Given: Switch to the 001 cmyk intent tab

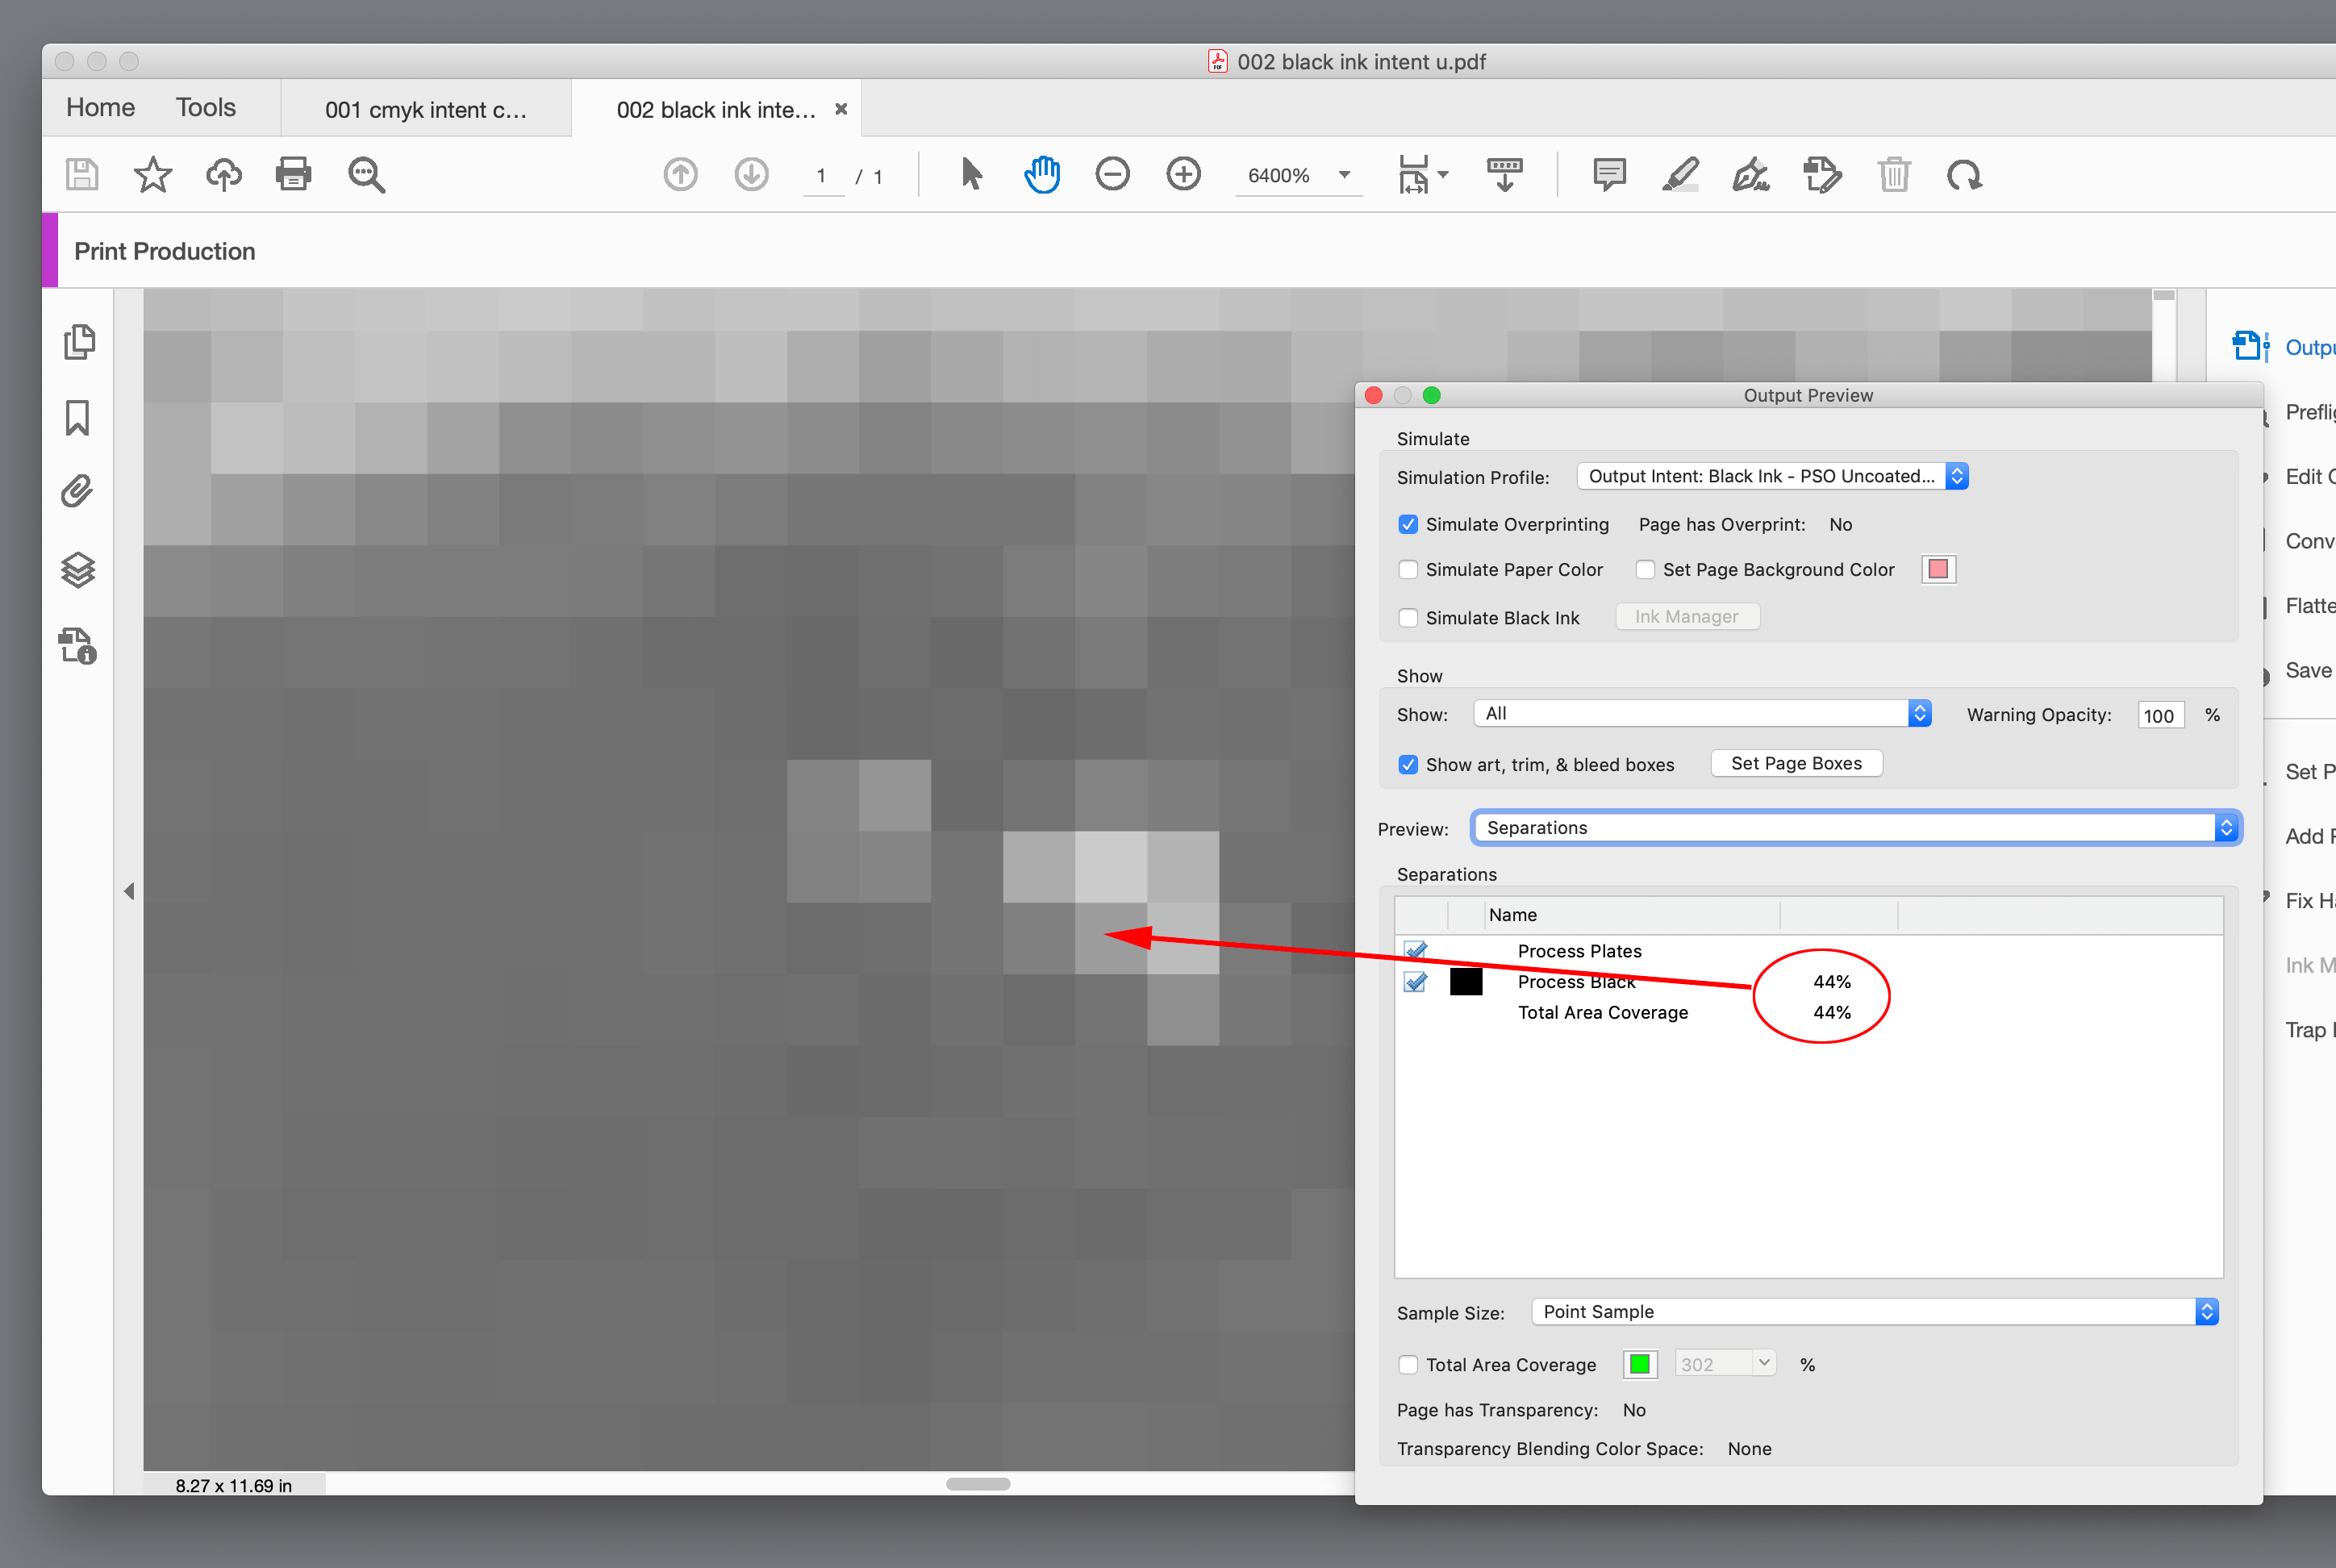Looking at the screenshot, I should (x=426, y=109).
